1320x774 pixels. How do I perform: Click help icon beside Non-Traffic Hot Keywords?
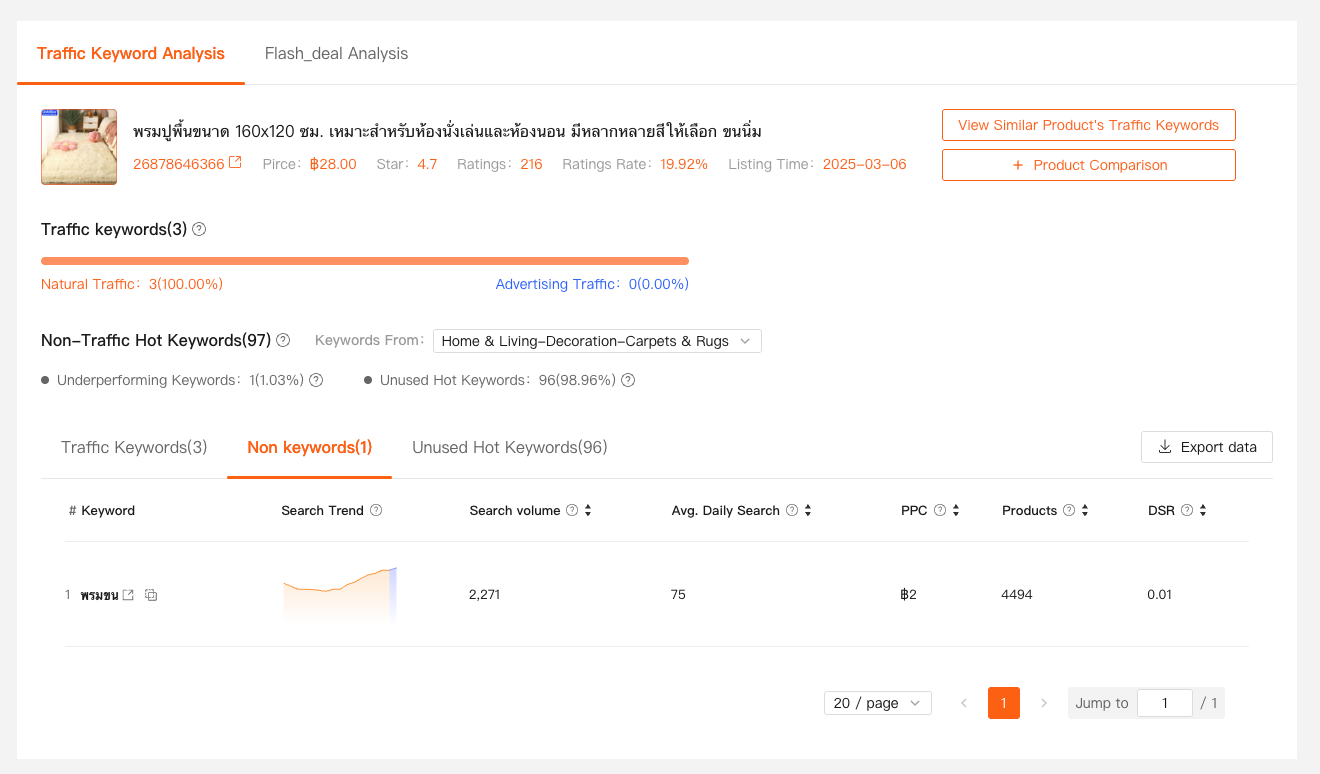point(283,340)
